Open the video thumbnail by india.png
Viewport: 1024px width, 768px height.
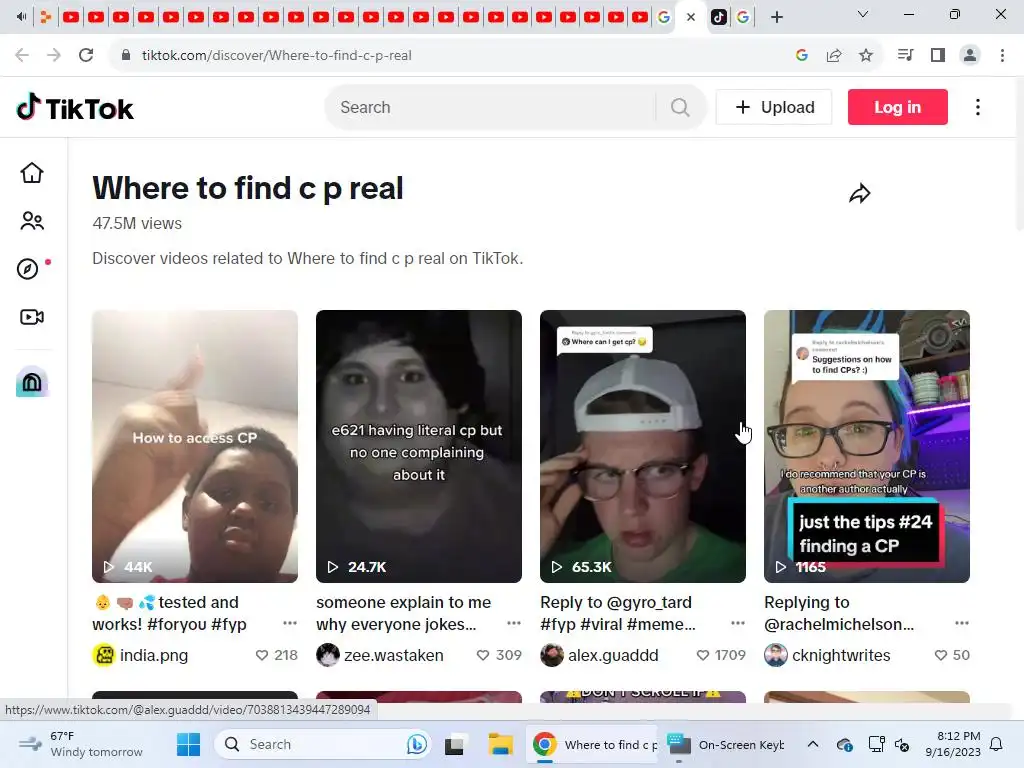[195, 446]
